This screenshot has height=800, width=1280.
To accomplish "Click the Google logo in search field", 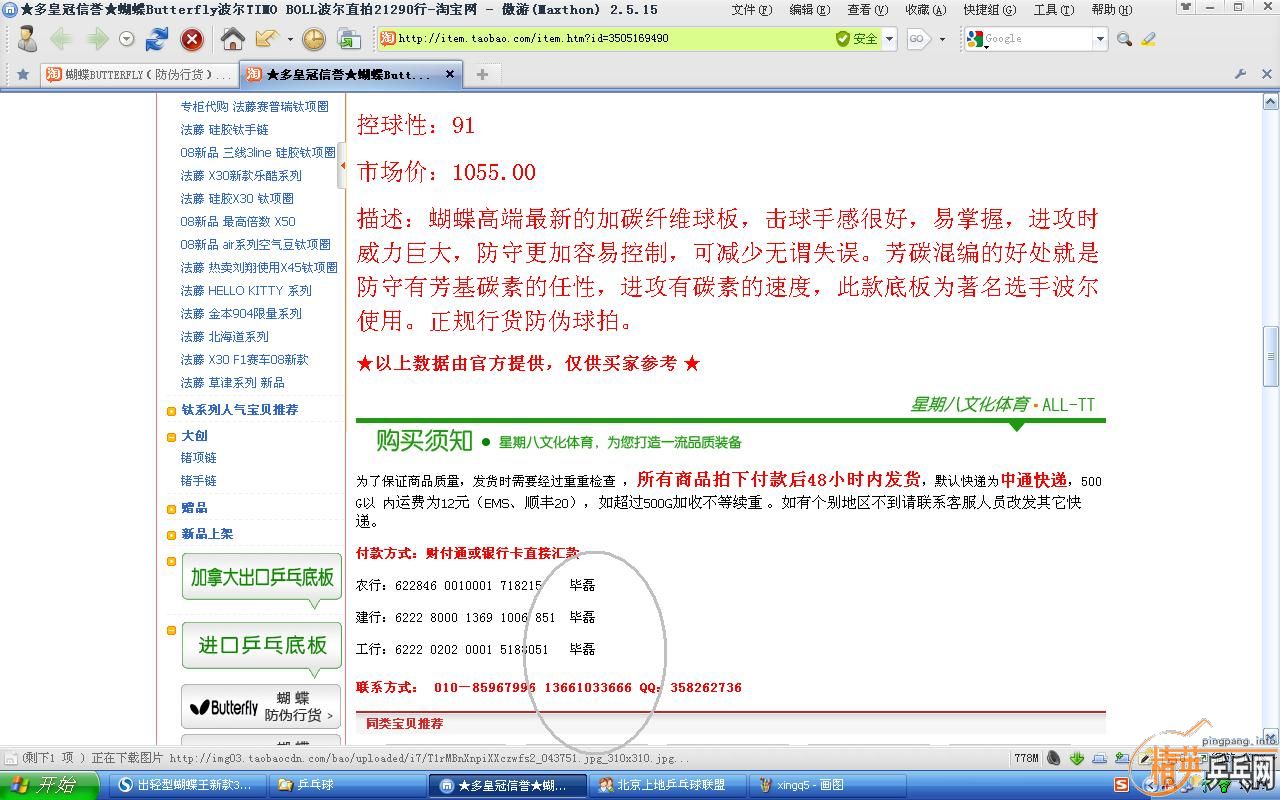I will [975, 39].
